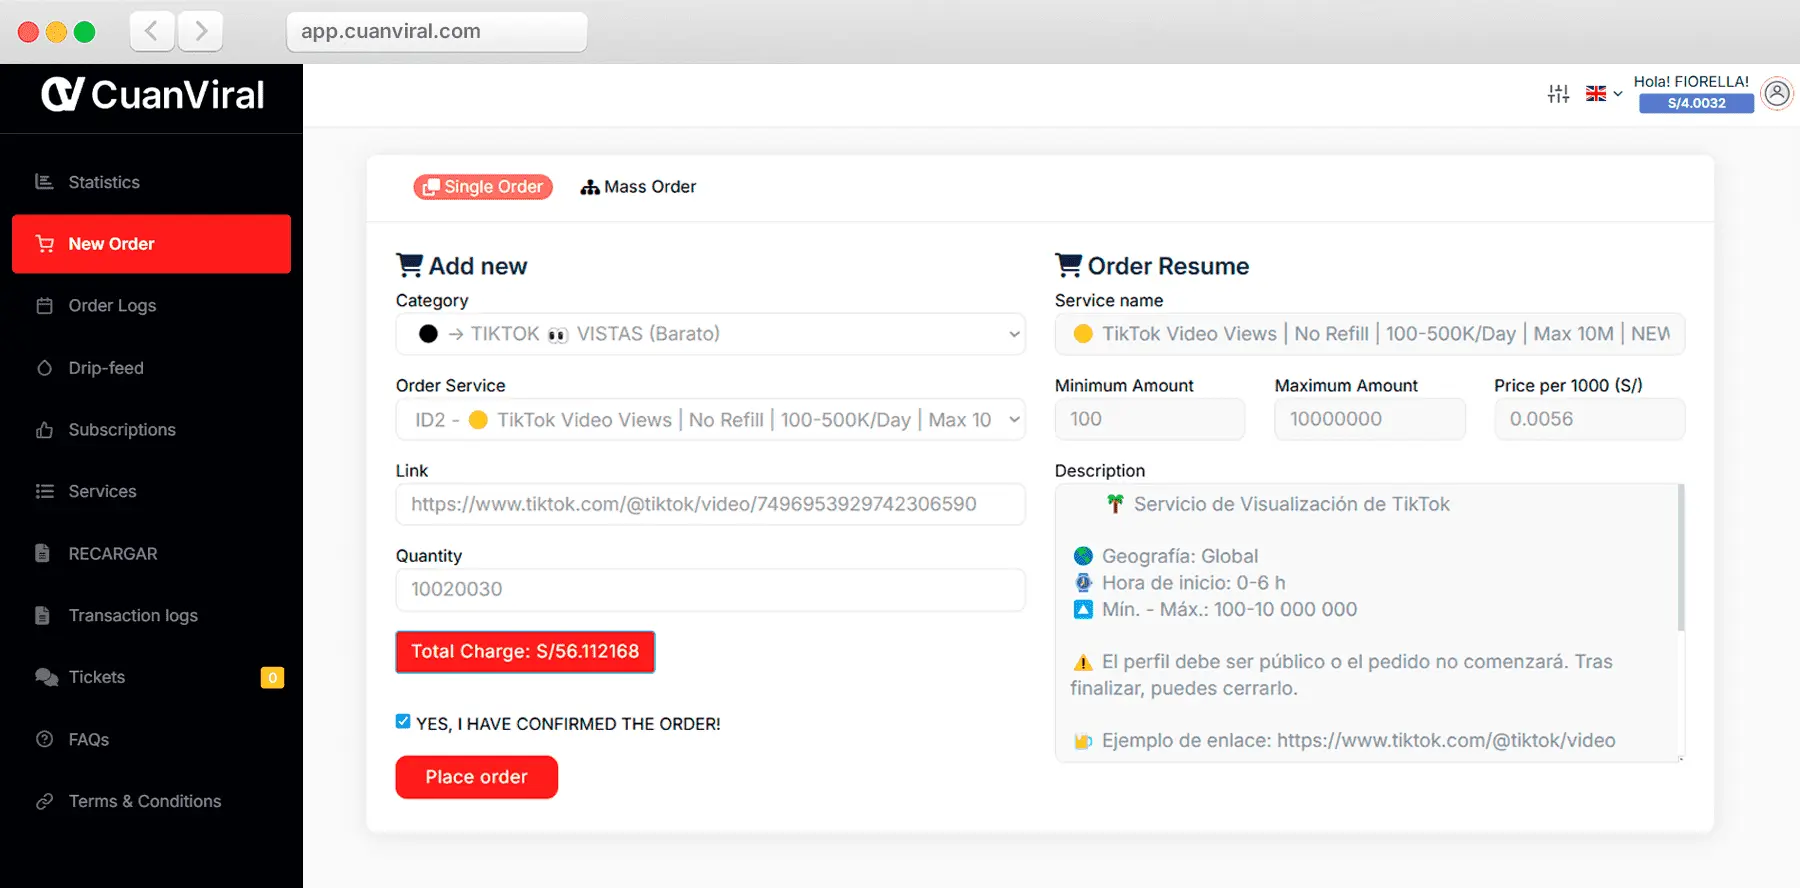This screenshot has height=888, width=1800.
Task: Switch to the Single Order tab
Action: (x=483, y=187)
